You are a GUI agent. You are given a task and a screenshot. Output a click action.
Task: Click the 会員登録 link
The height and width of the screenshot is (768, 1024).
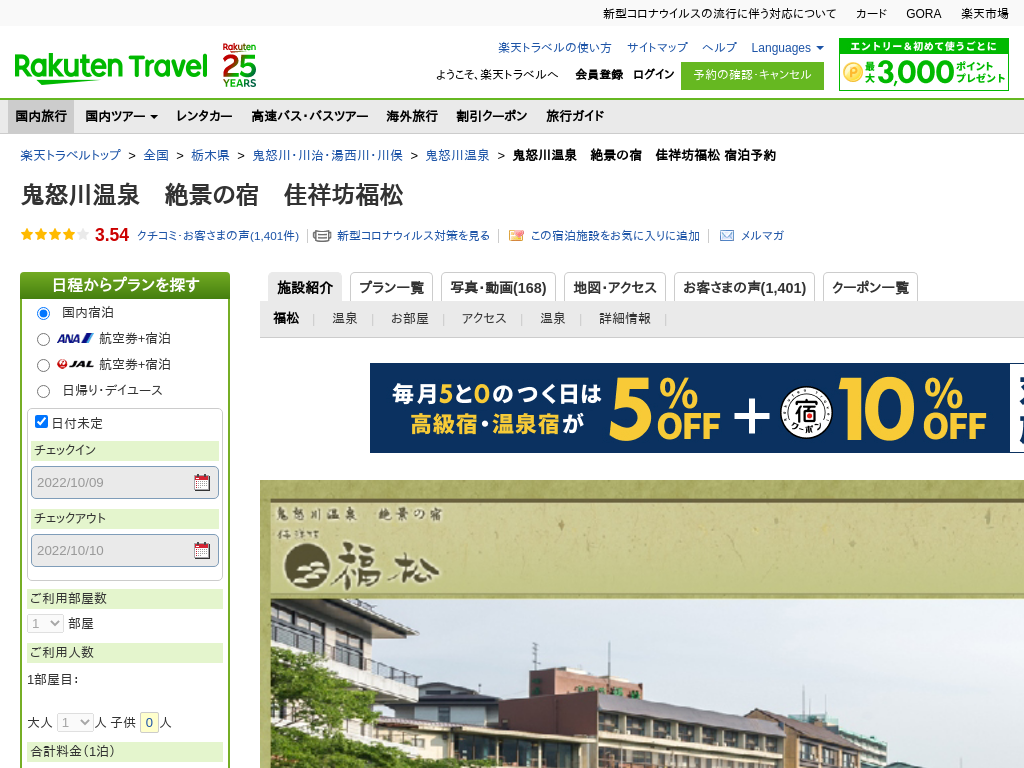[599, 74]
